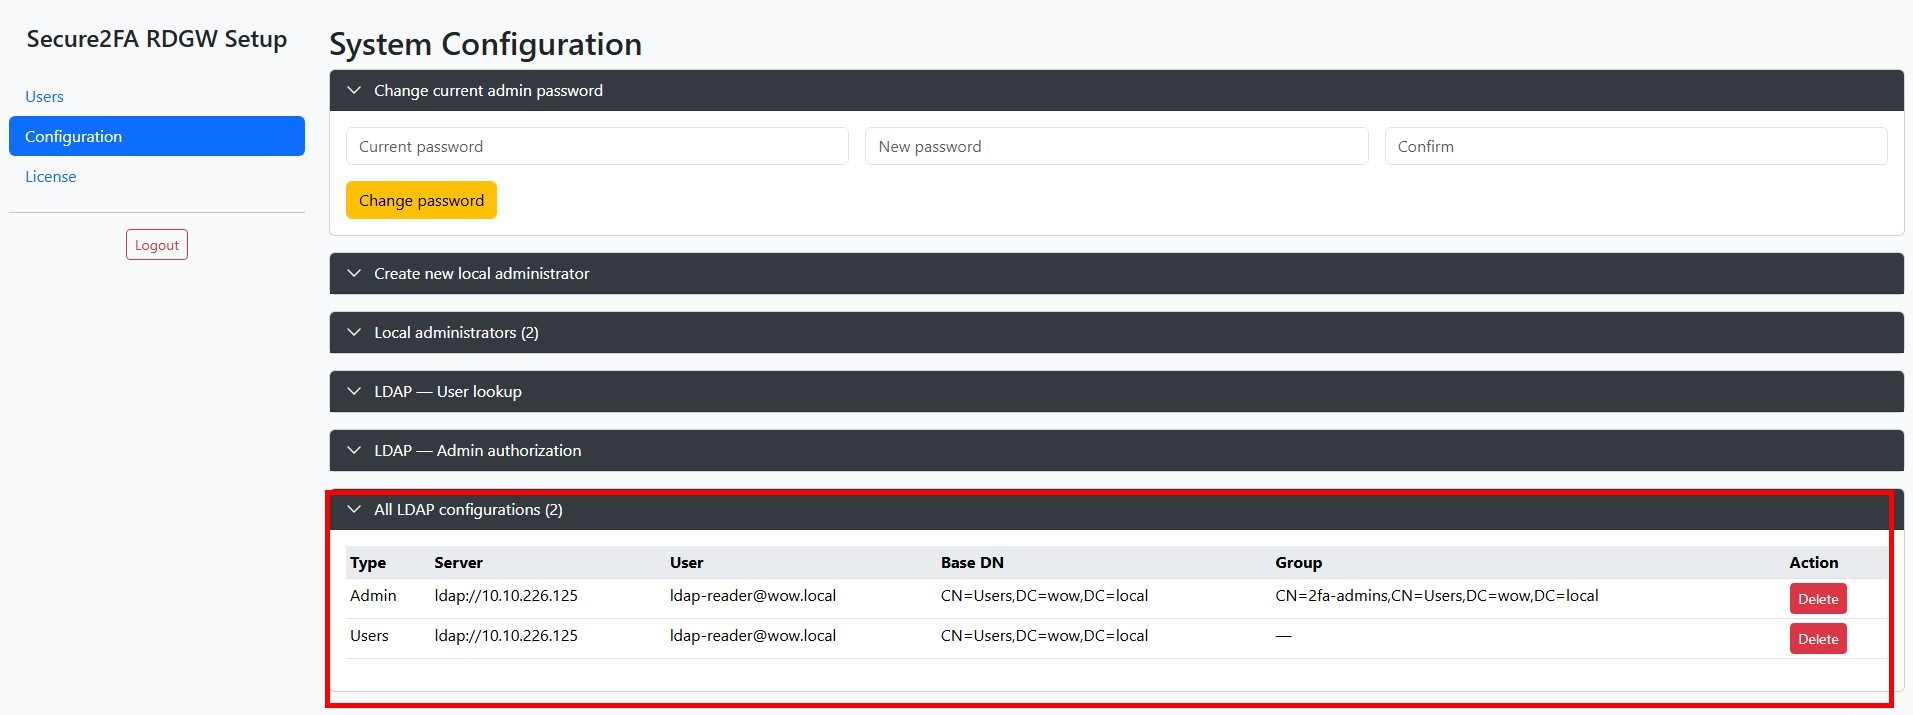Open the Users page from sidebar
The image size is (1913, 715).
44,96
